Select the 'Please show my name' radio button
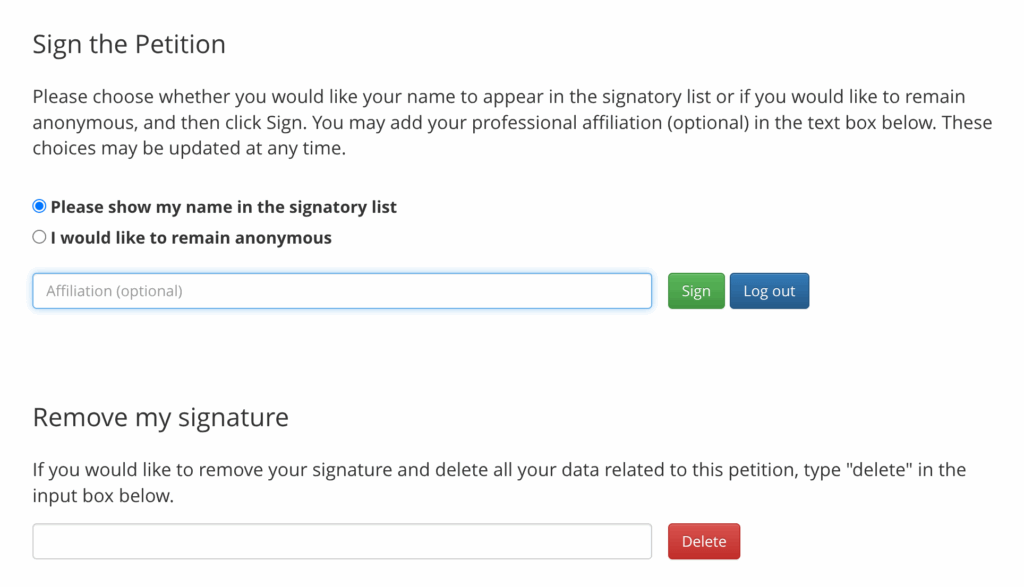The height and width of the screenshot is (587, 1024). coord(40,207)
